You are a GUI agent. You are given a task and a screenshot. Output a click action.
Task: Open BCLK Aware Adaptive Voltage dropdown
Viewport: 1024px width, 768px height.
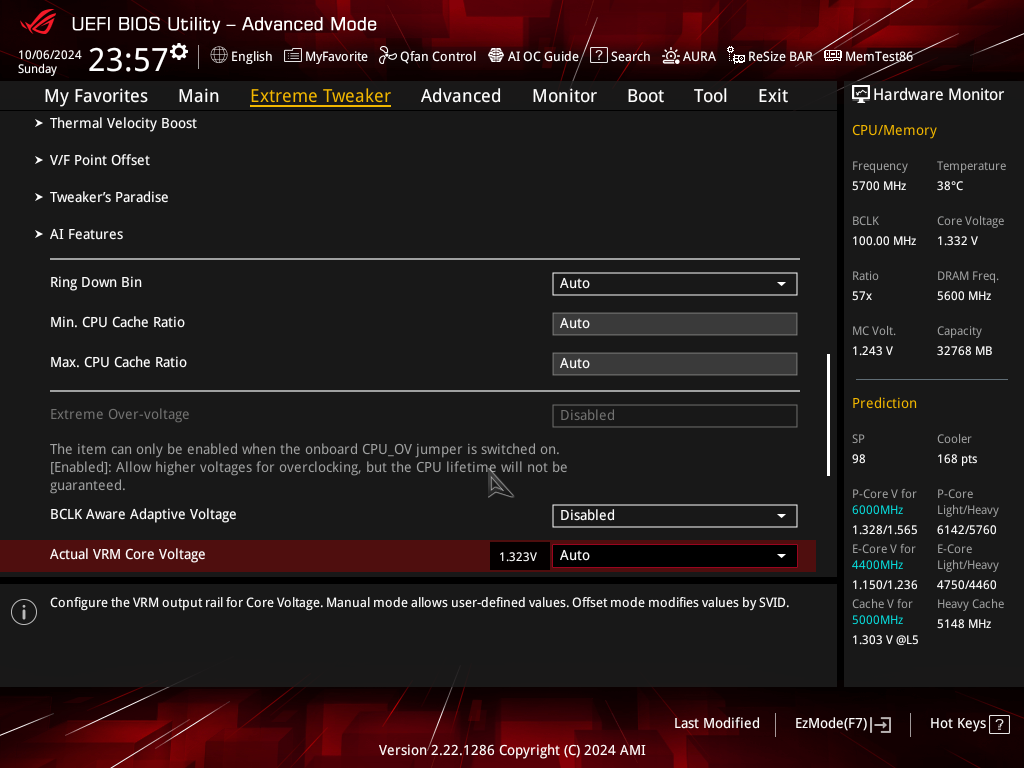point(675,515)
